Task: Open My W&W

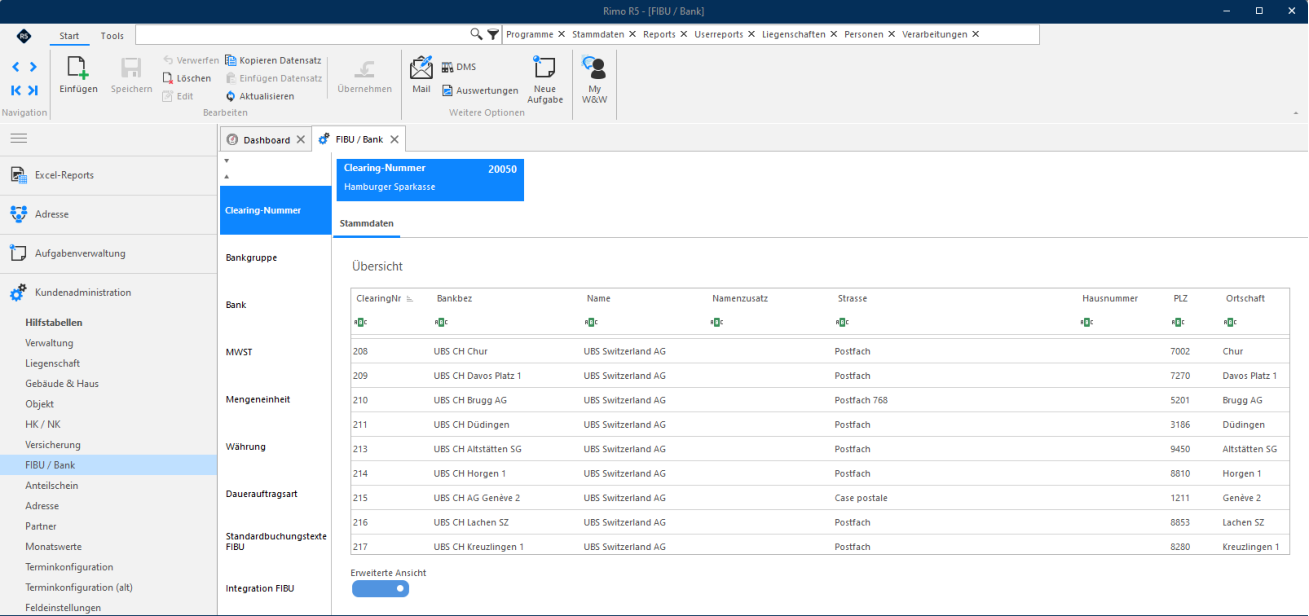Action: click(x=594, y=79)
